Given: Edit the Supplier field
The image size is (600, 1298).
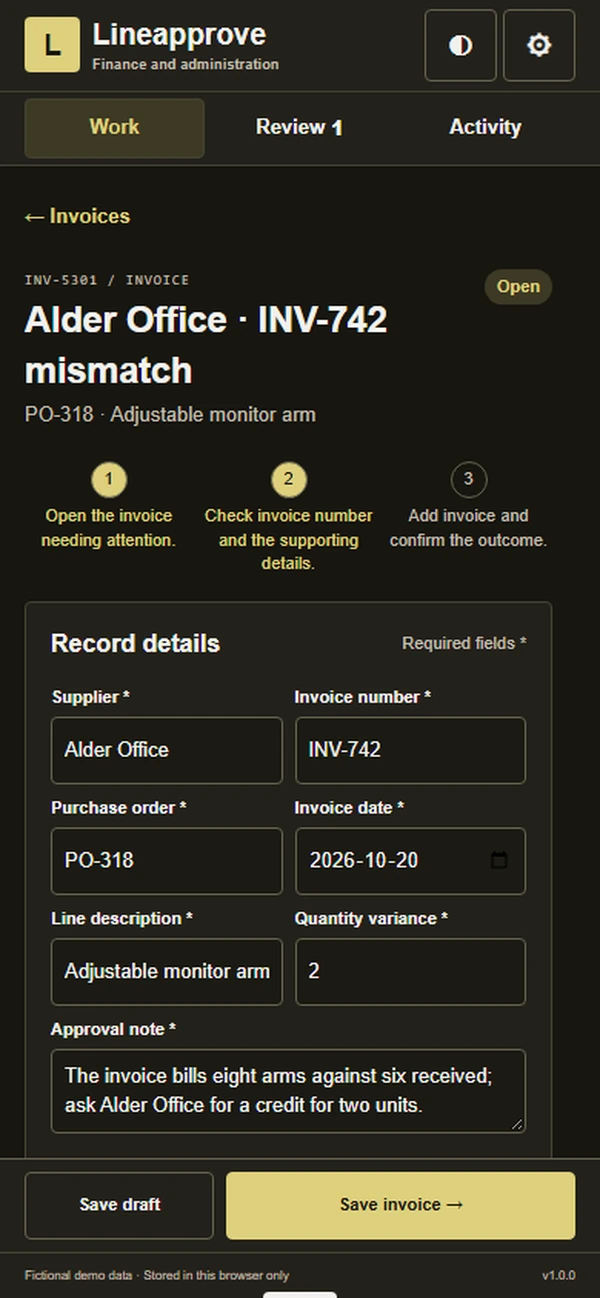Looking at the screenshot, I should [x=167, y=750].
